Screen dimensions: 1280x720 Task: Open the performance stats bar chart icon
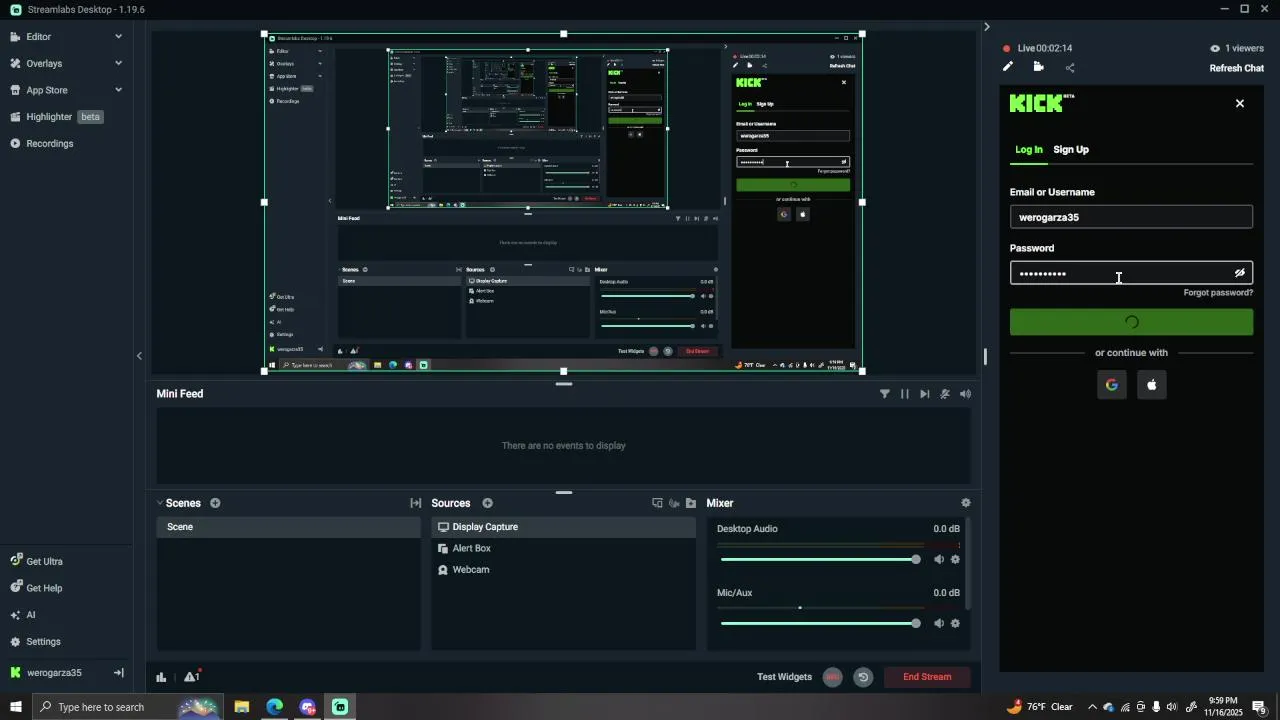161,677
